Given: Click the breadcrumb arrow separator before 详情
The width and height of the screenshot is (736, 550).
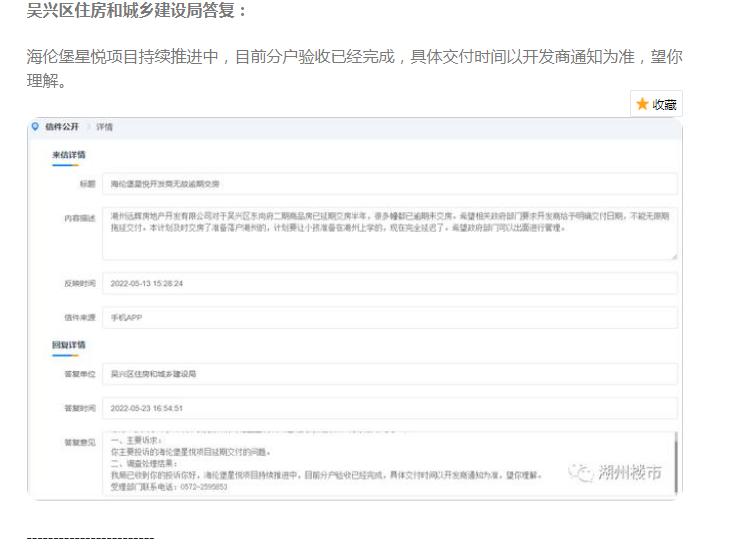Looking at the screenshot, I should 88,127.
